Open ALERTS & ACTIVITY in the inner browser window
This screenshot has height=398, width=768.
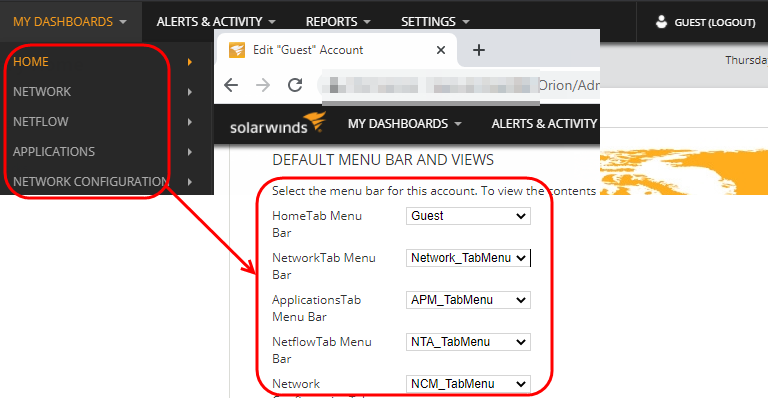coord(545,124)
